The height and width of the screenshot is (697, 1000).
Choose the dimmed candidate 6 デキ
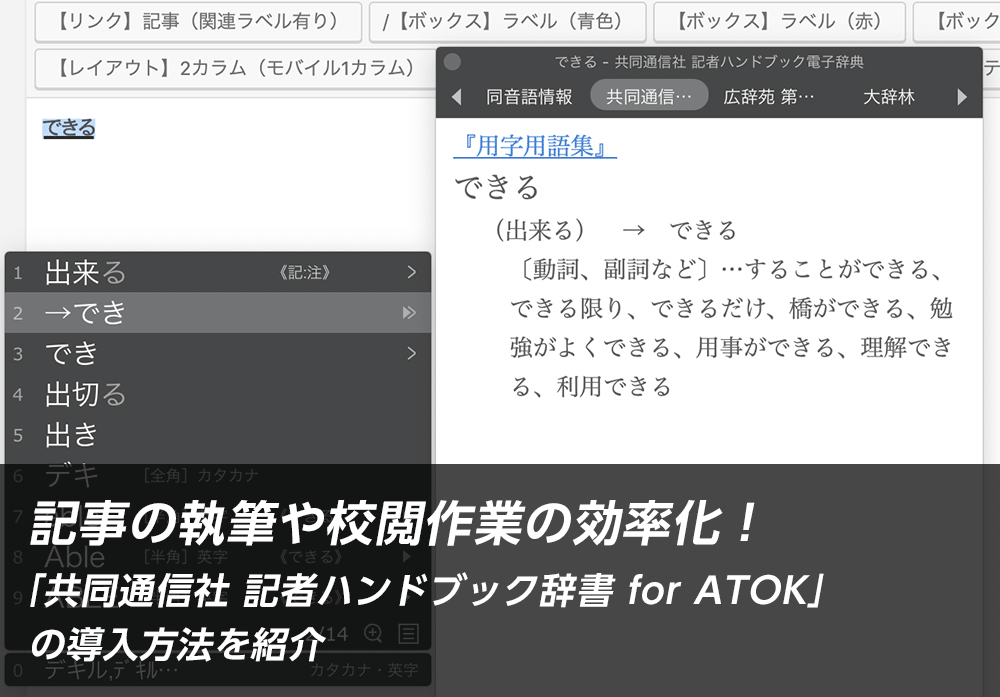click(x=218, y=475)
